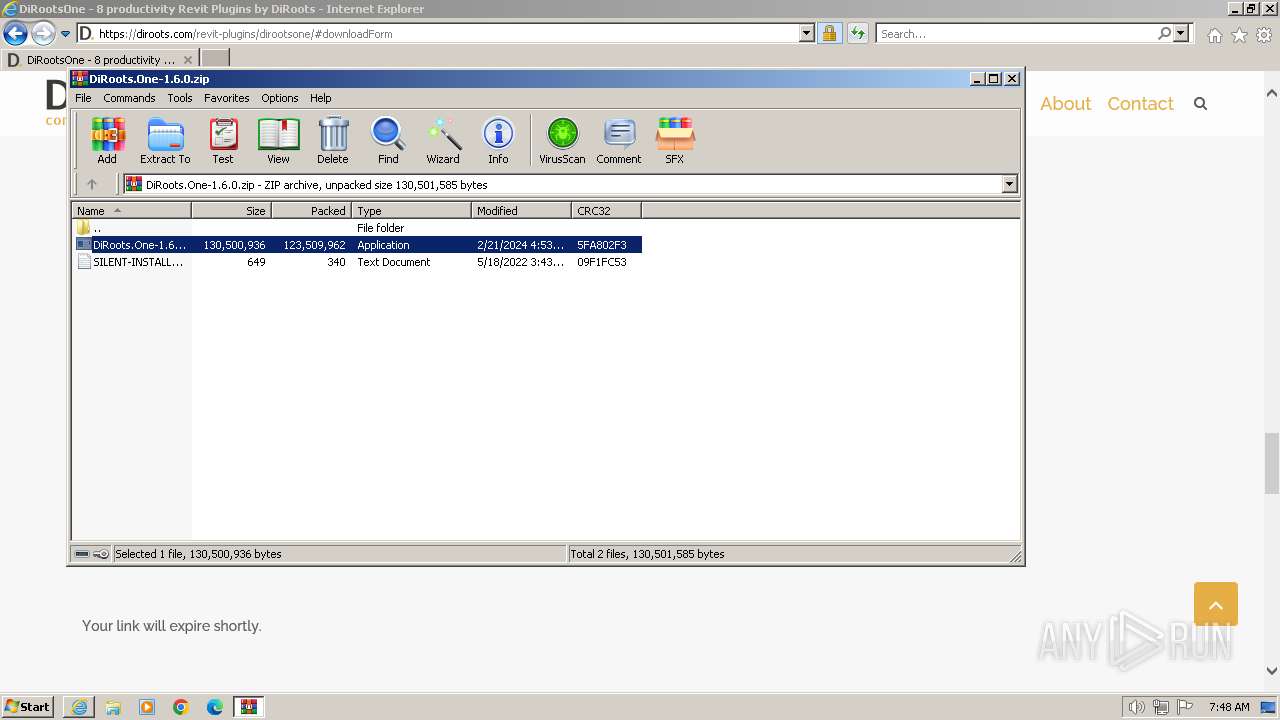Select the DiRootsOne browser tab

tap(99, 59)
